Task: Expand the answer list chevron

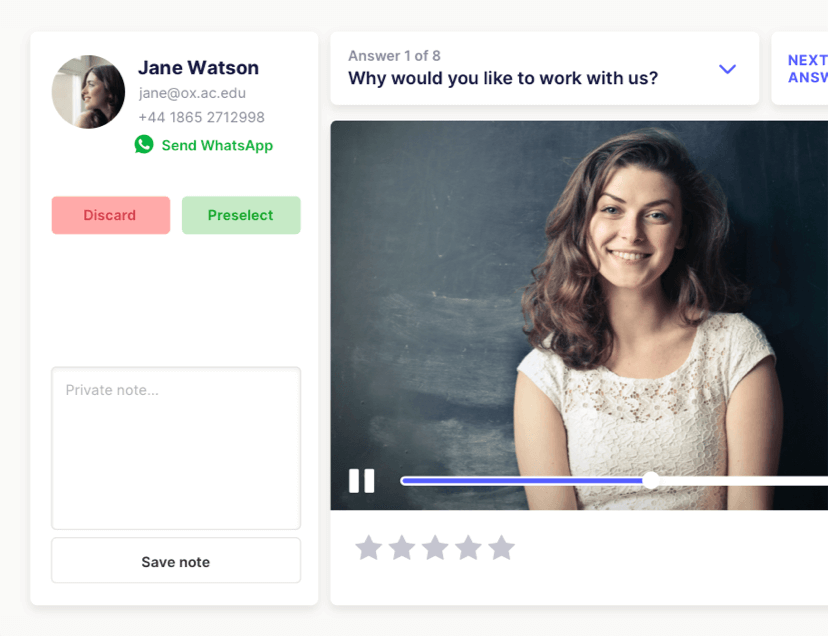Action: (727, 69)
